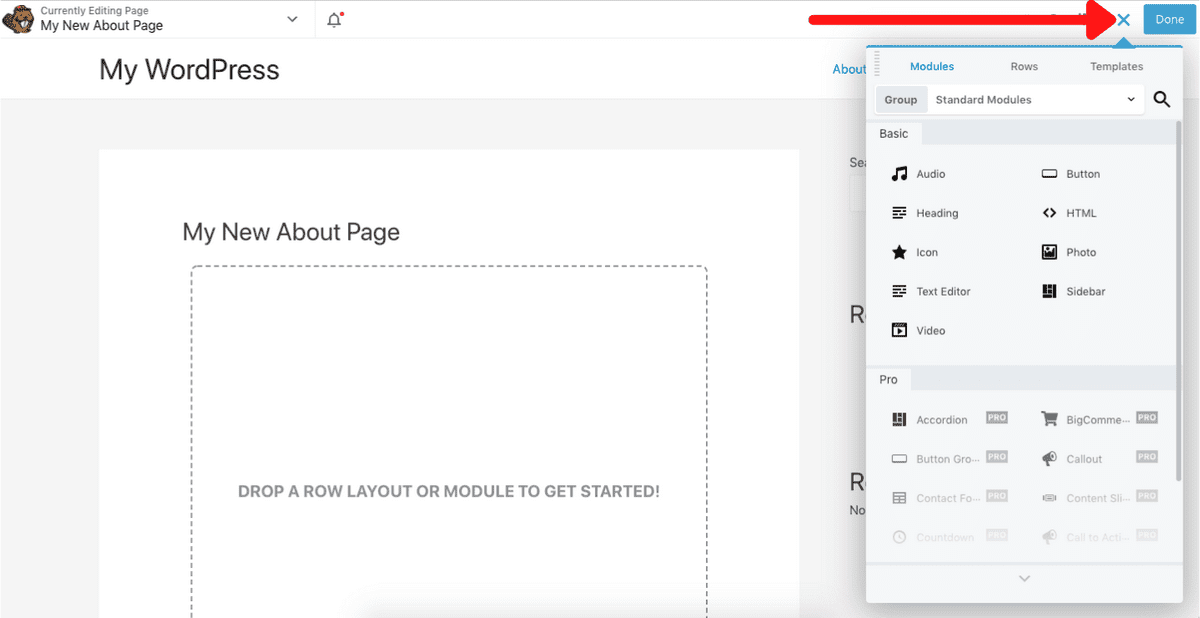The image size is (1200, 618).
Task: Switch to the Templates tab
Action: (x=1116, y=67)
